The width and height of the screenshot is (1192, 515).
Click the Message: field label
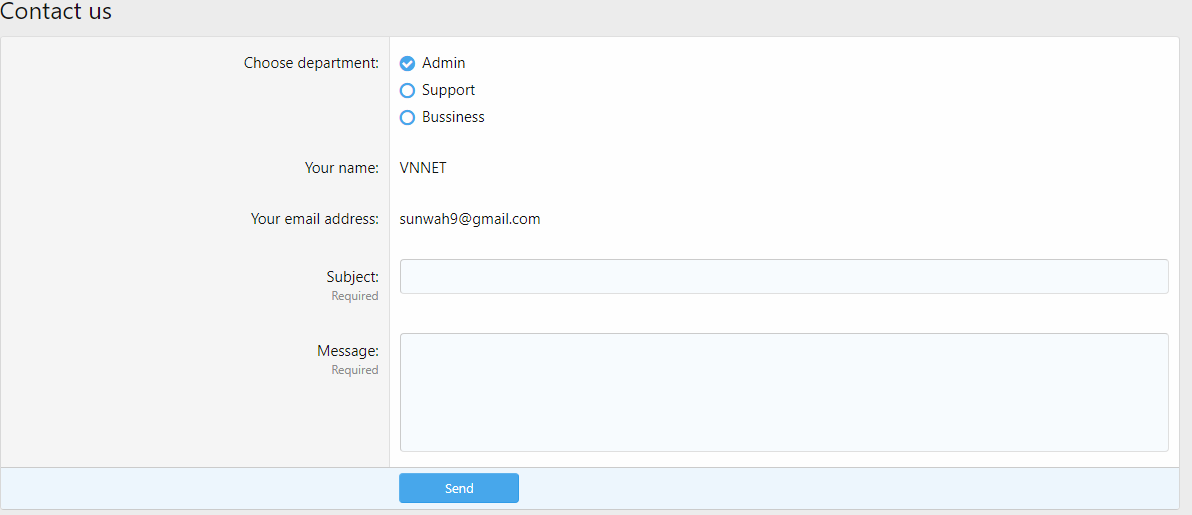[348, 351]
